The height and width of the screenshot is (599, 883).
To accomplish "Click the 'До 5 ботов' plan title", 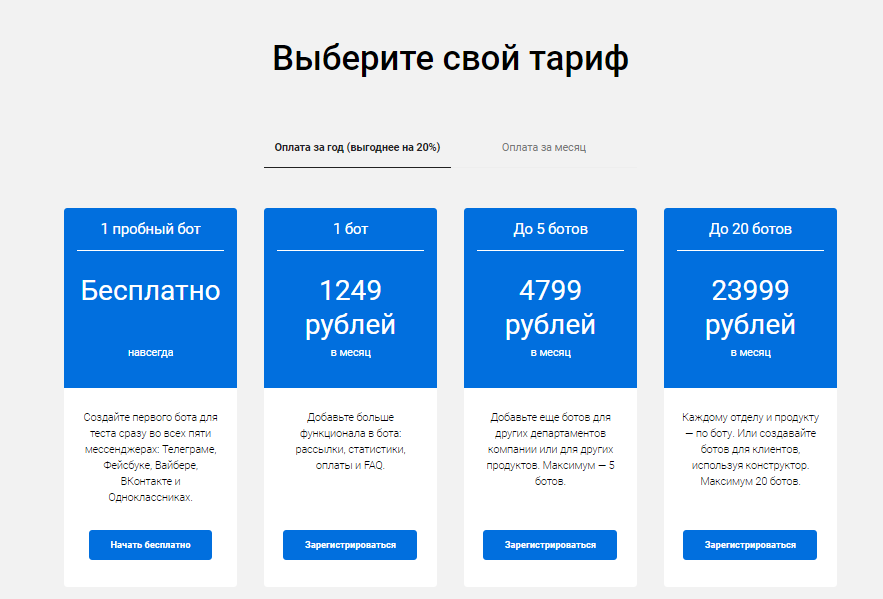I will click(550, 229).
